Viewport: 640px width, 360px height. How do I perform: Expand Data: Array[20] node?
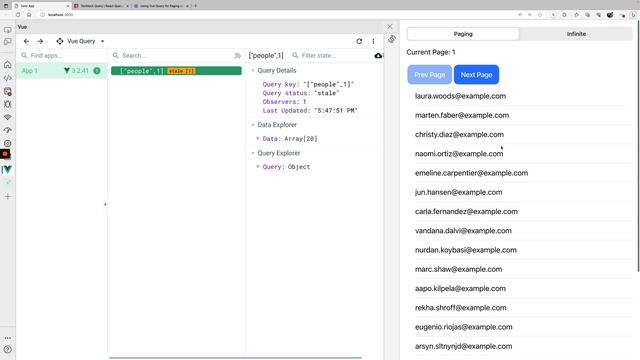258,139
